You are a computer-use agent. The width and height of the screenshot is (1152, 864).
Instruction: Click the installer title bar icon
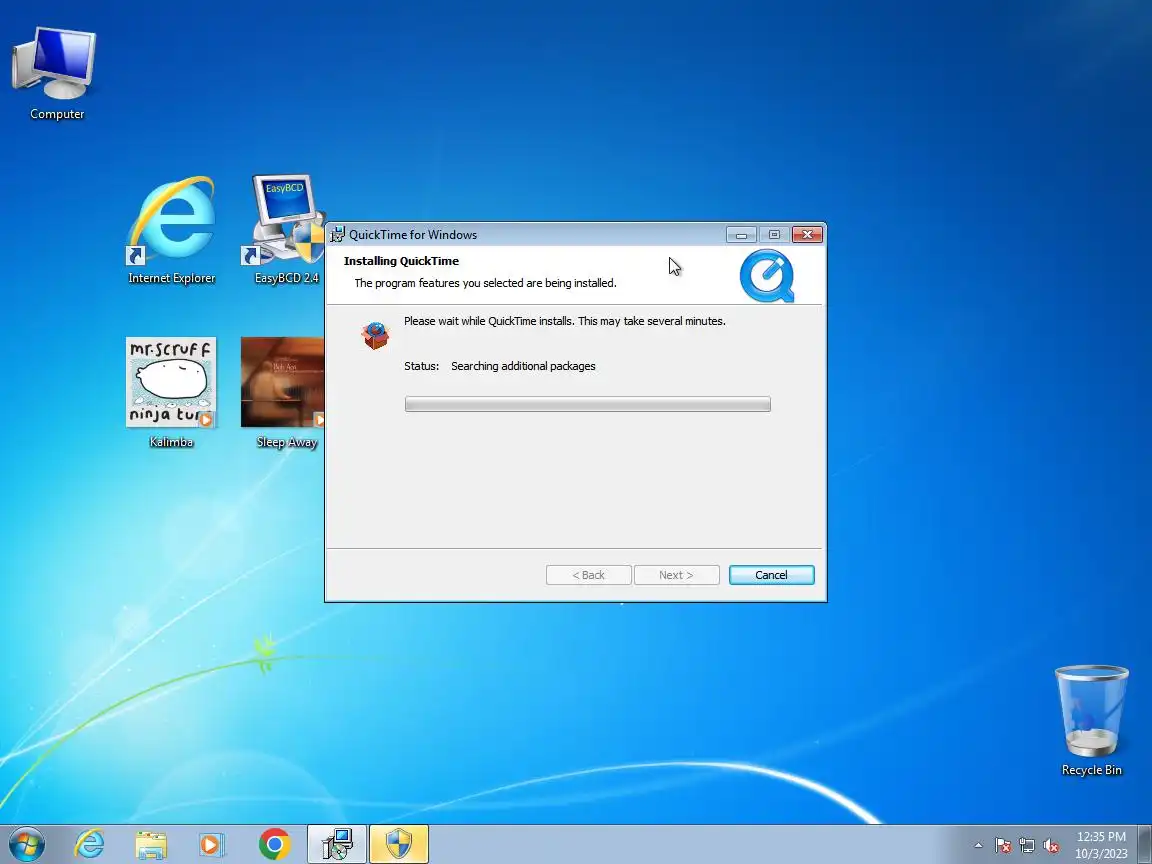point(337,234)
